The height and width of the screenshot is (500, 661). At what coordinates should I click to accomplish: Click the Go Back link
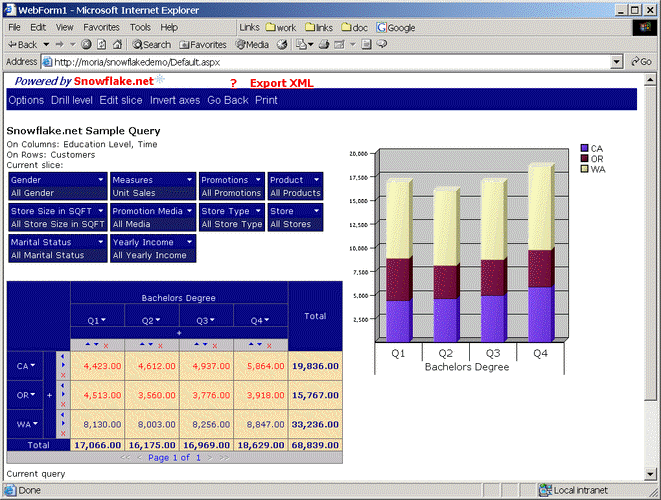228,100
